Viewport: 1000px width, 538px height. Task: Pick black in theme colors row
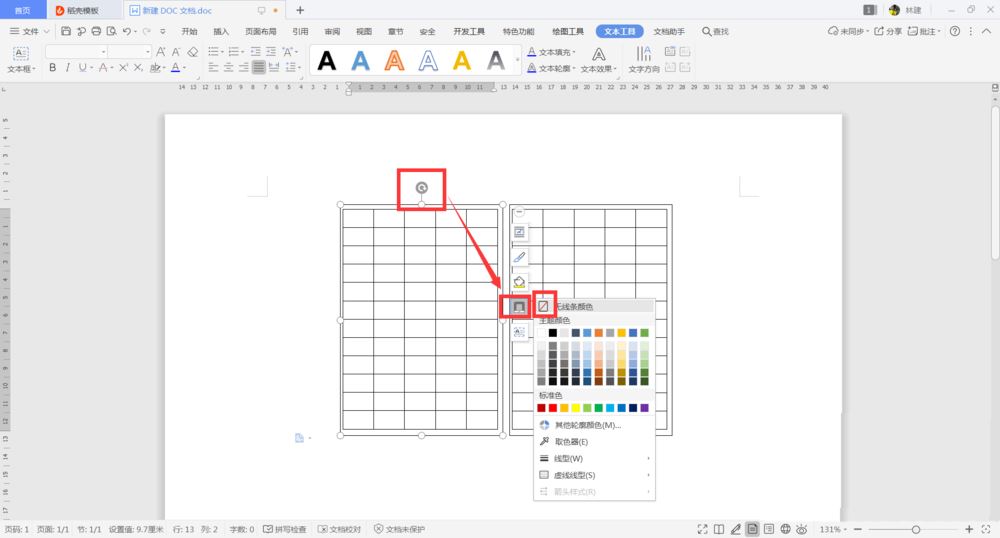(553, 333)
